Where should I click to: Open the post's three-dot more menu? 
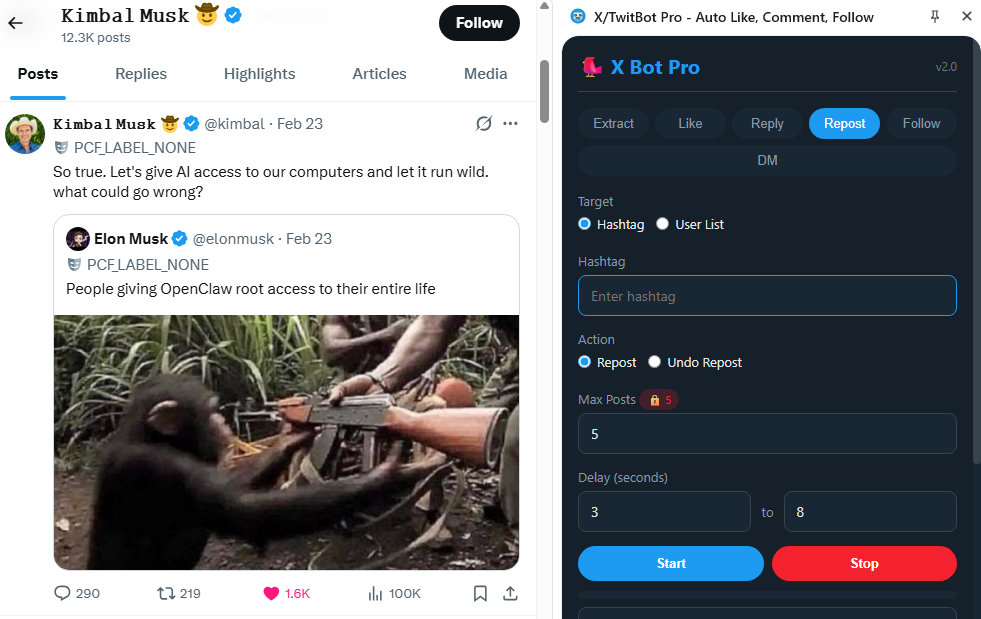pos(511,124)
